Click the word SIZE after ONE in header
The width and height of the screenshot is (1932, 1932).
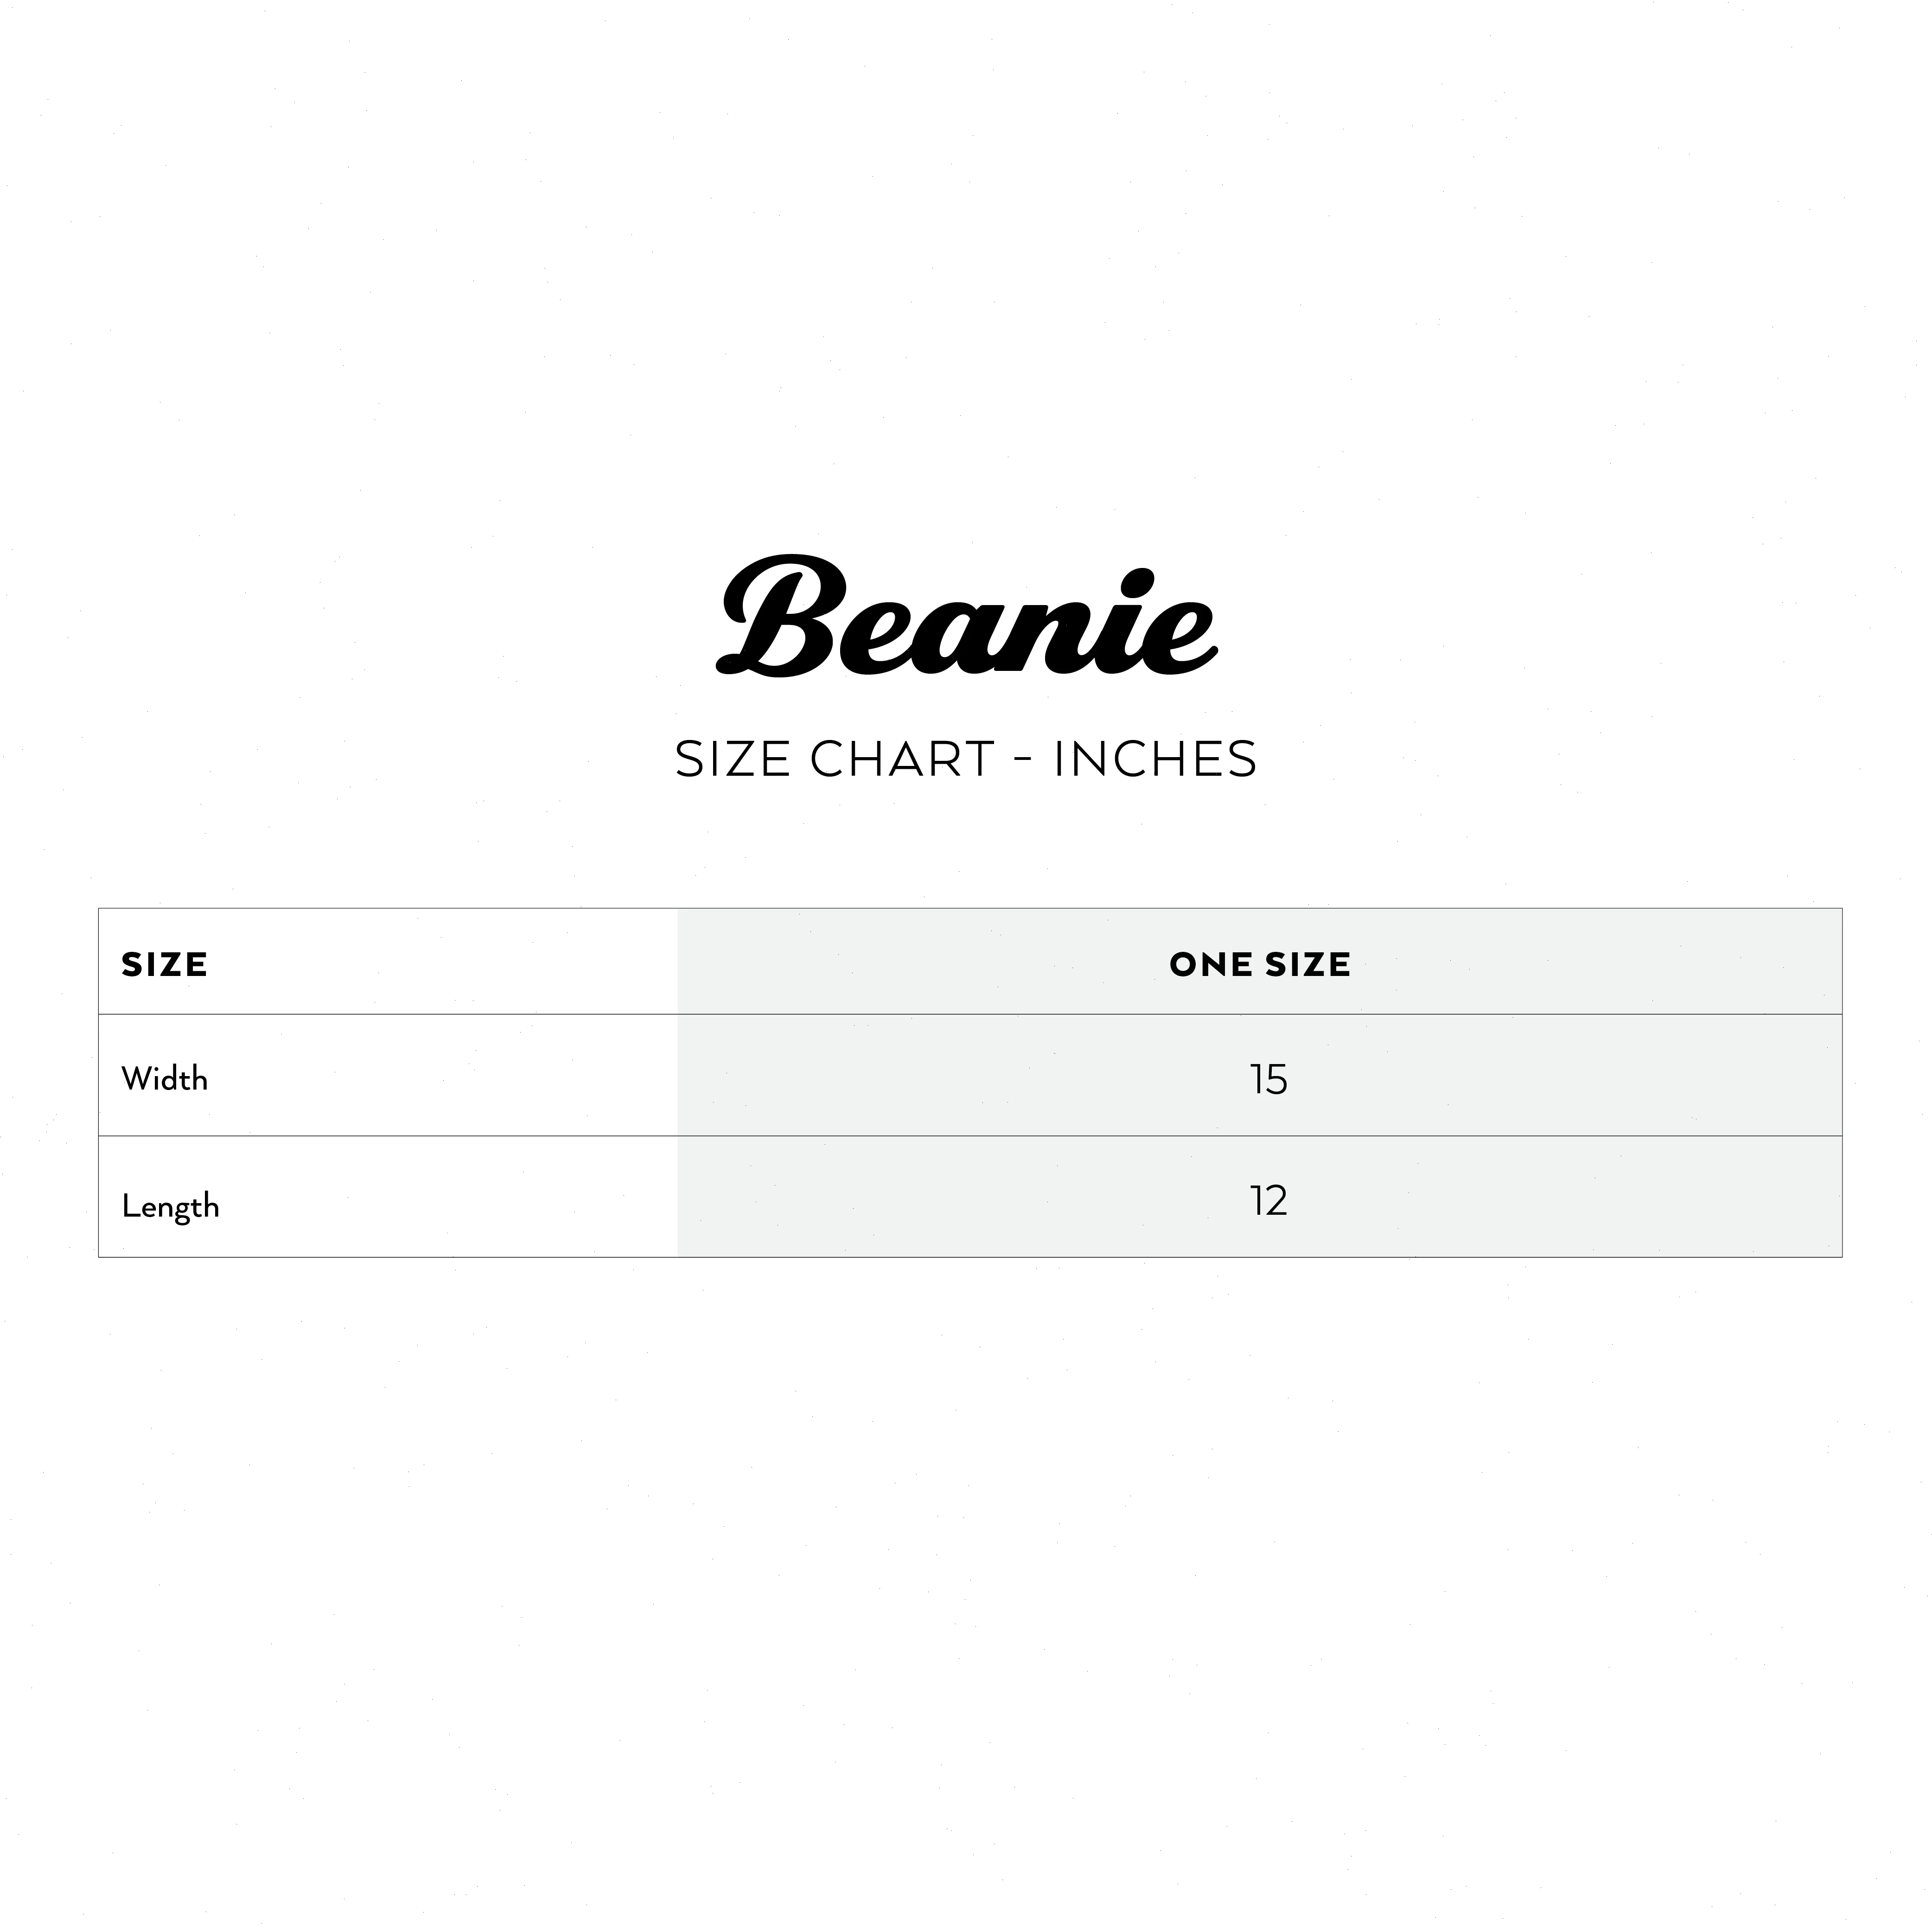tap(1308, 965)
